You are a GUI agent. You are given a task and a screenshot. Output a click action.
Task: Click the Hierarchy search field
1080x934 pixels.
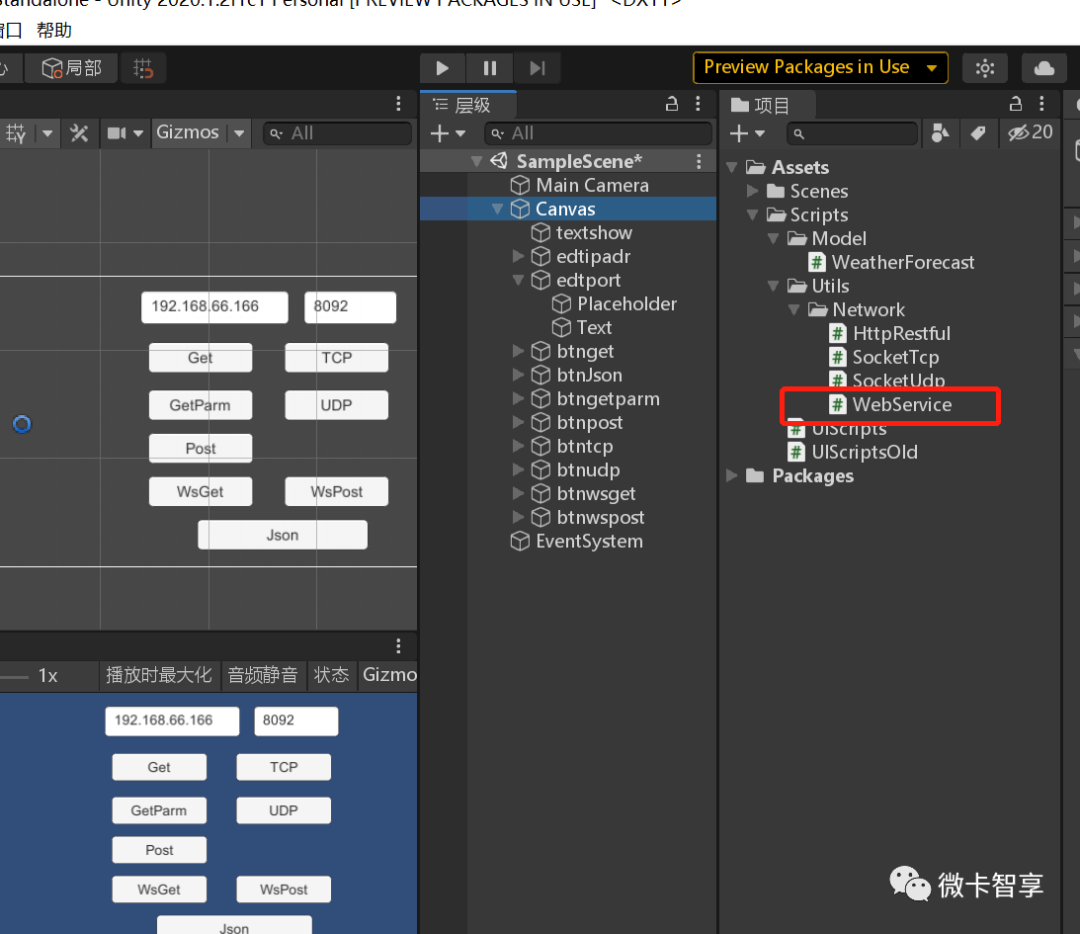point(598,134)
